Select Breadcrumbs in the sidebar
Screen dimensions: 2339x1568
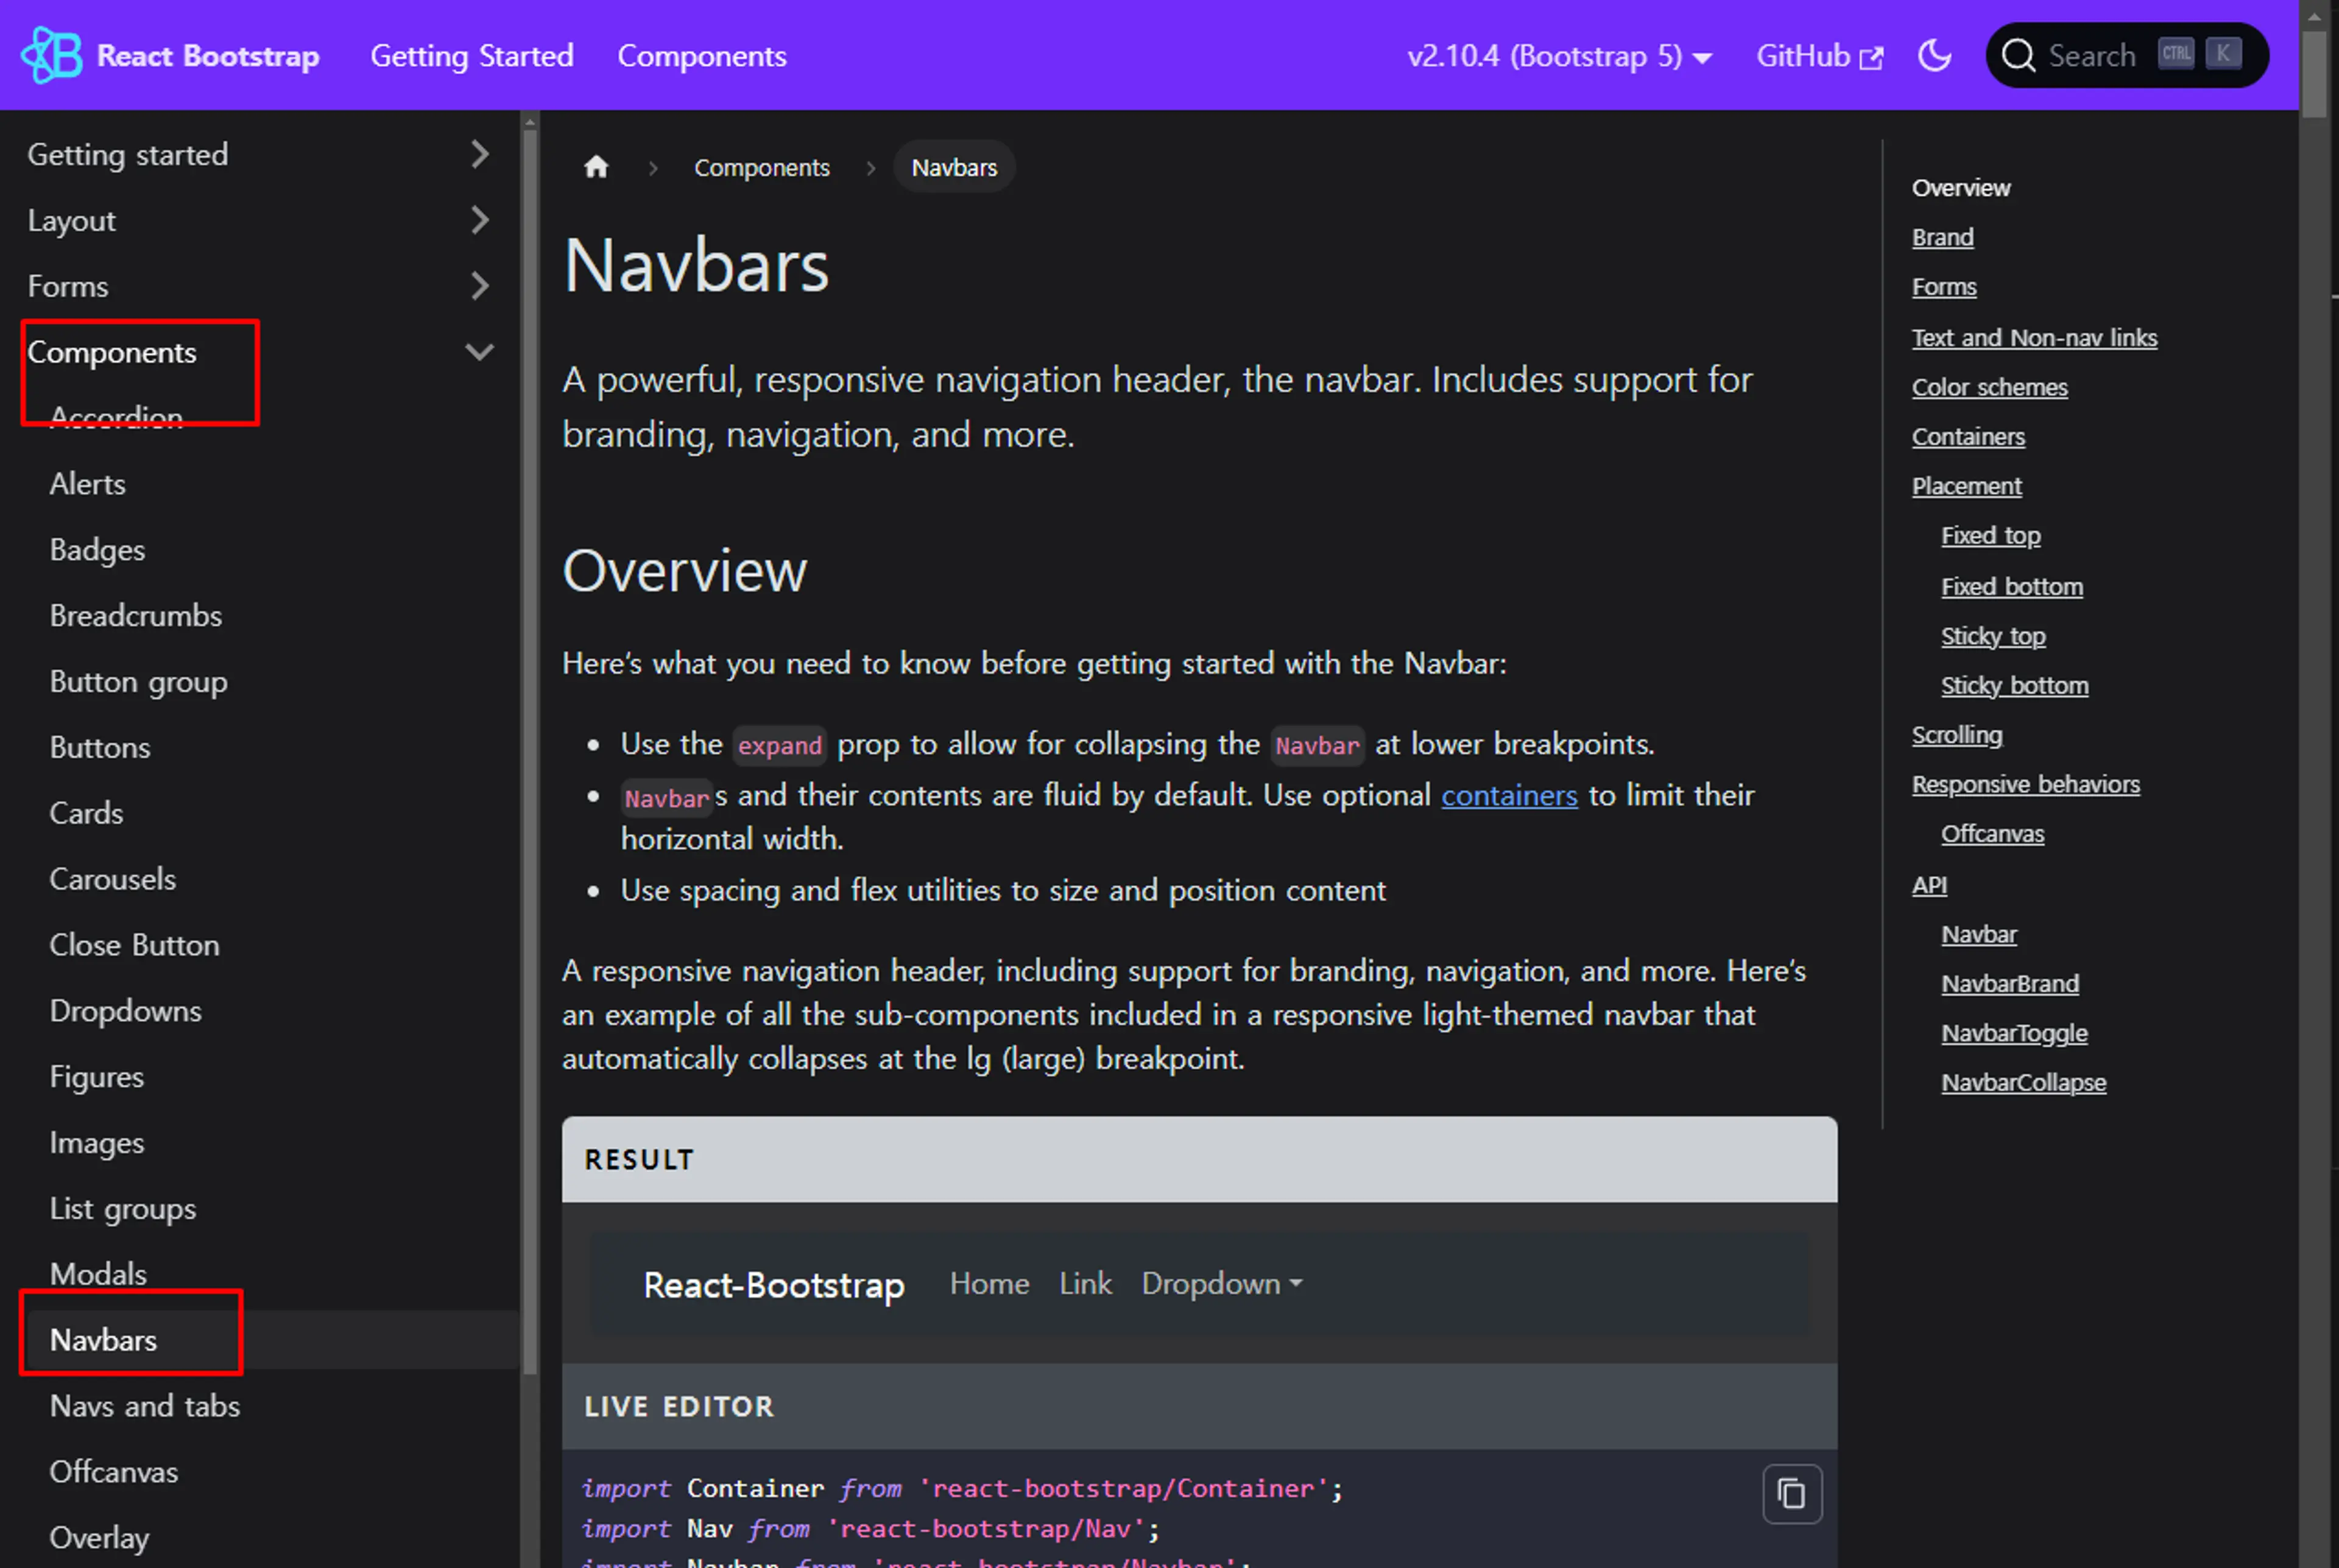point(136,616)
